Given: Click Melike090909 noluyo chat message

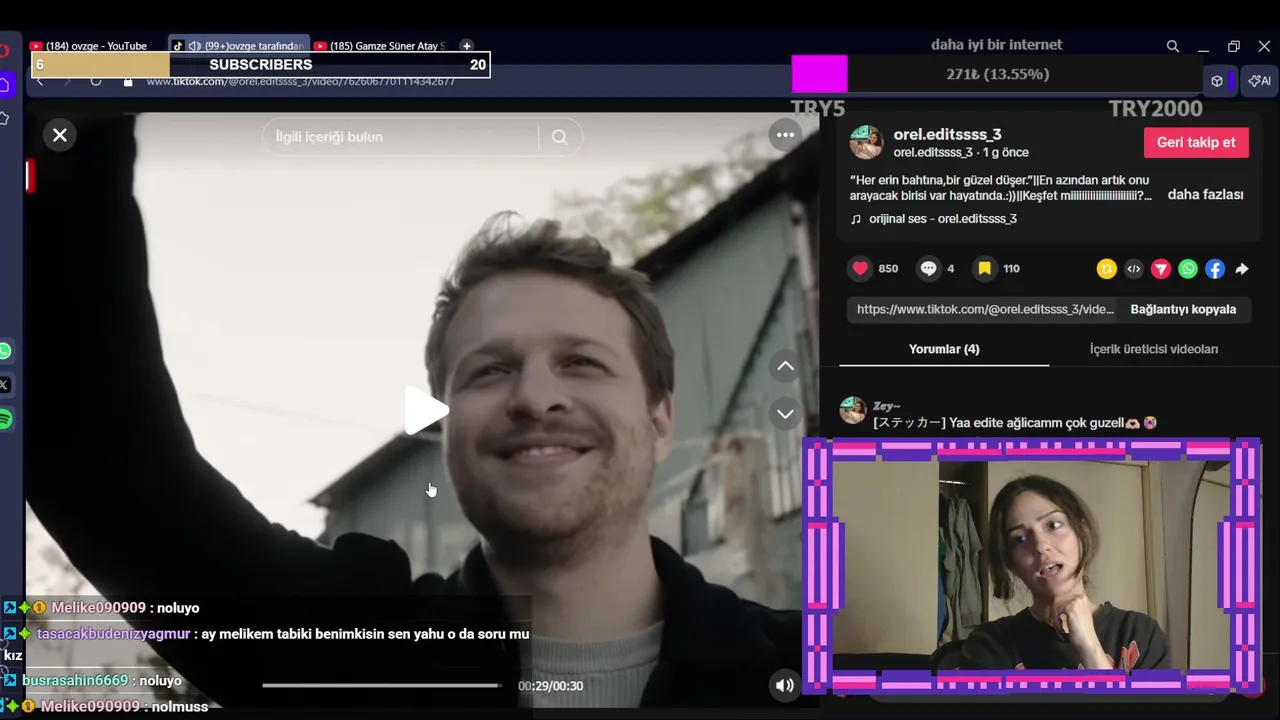Looking at the screenshot, I should pyautogui.click(x=125, y=607).
